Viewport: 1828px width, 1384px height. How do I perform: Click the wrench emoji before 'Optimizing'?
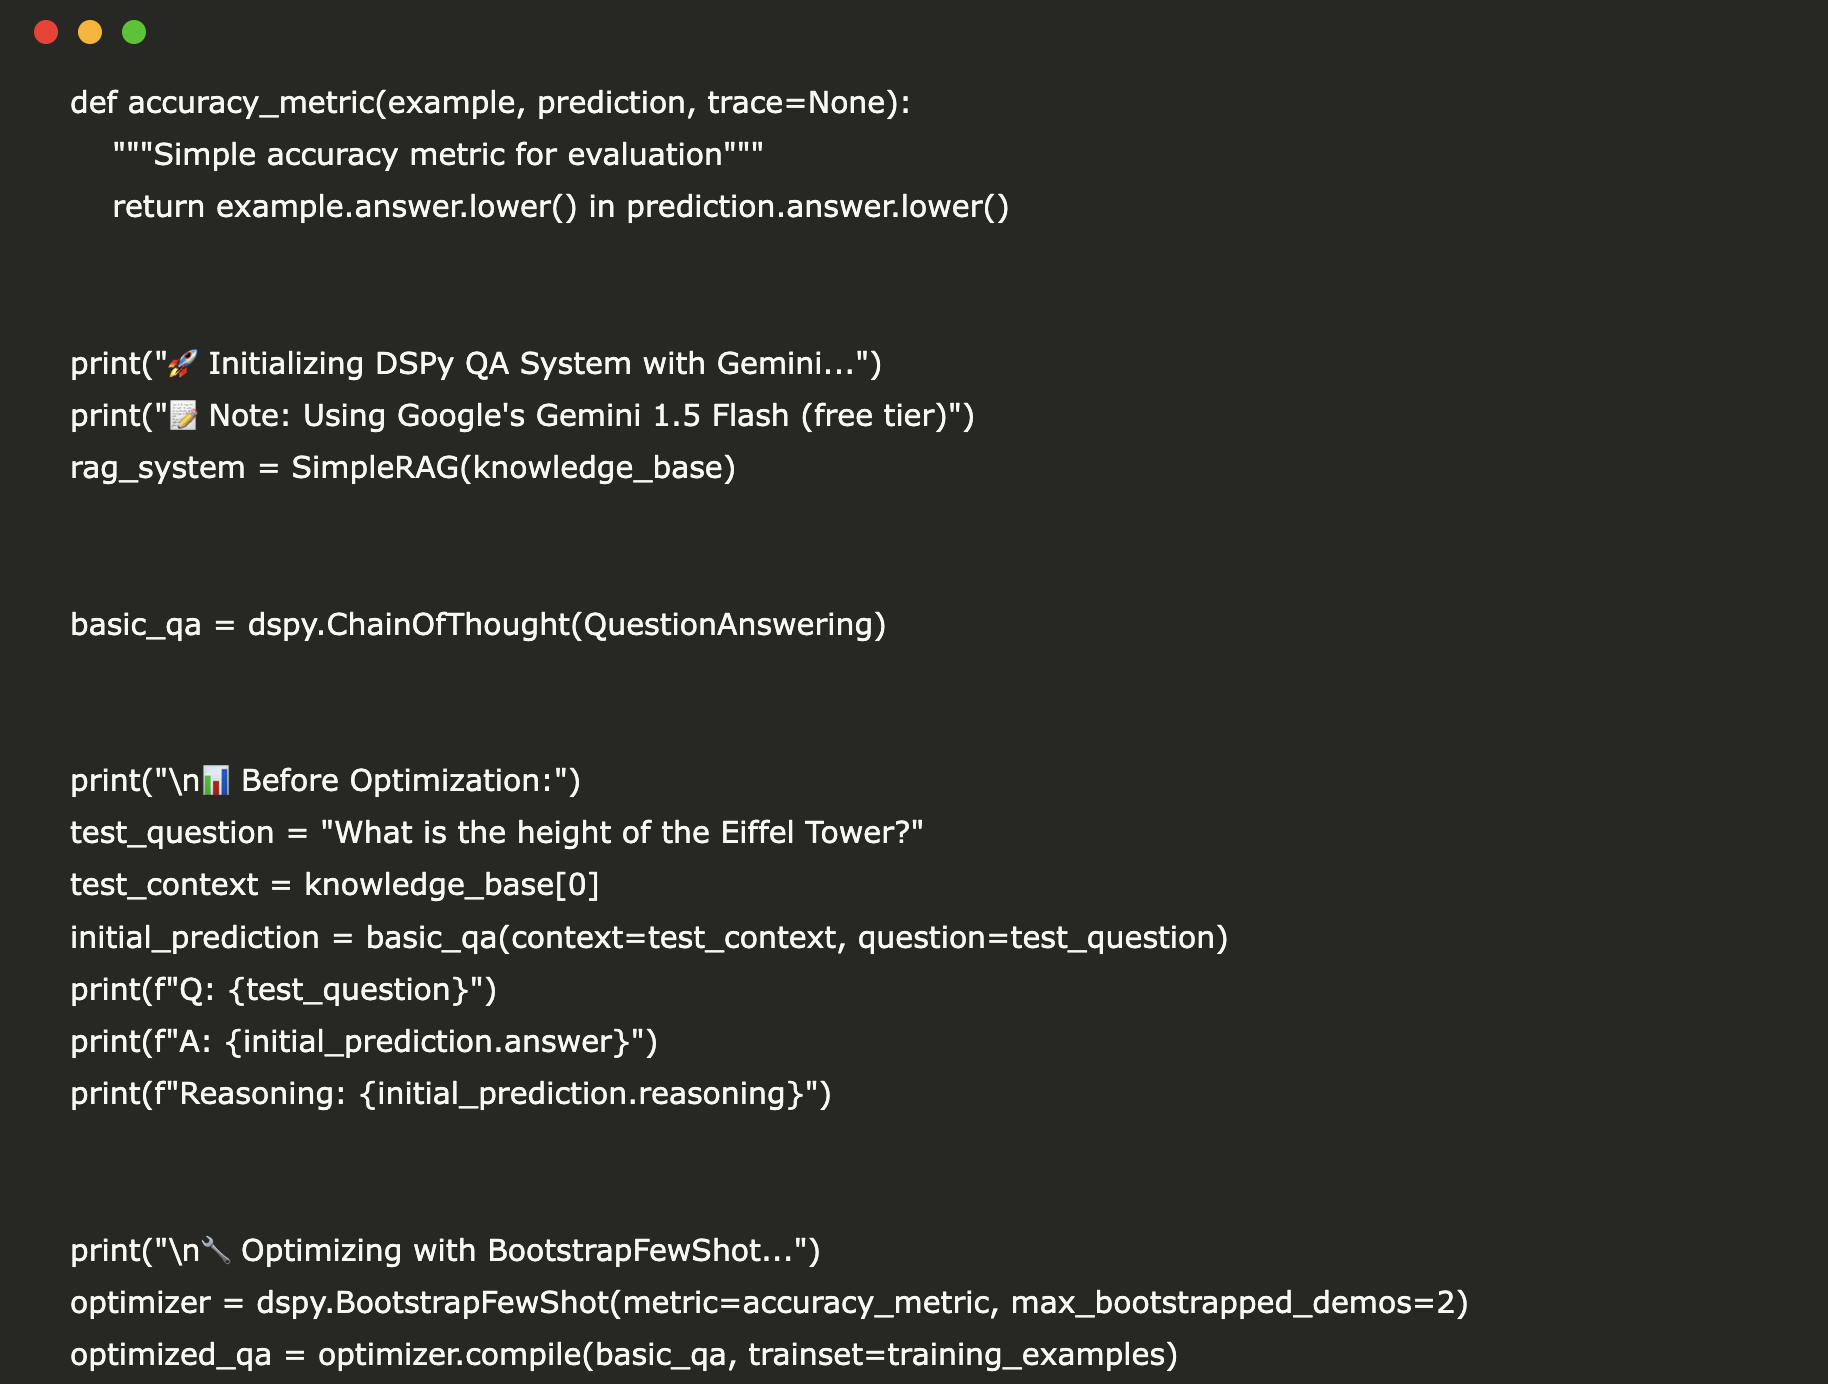216,1251
